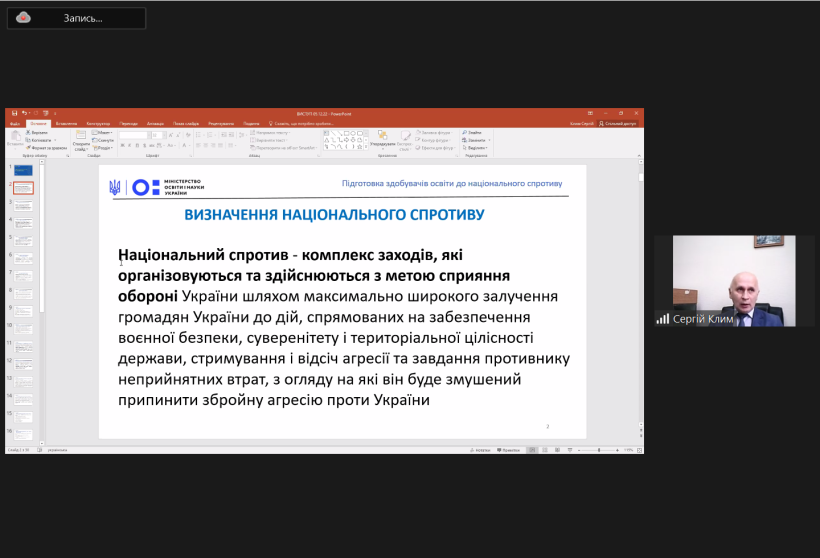The height and width of the screenshot is (558, 820).
Task: Expand the shapes gallery More arrow
Action: [366, 147]
